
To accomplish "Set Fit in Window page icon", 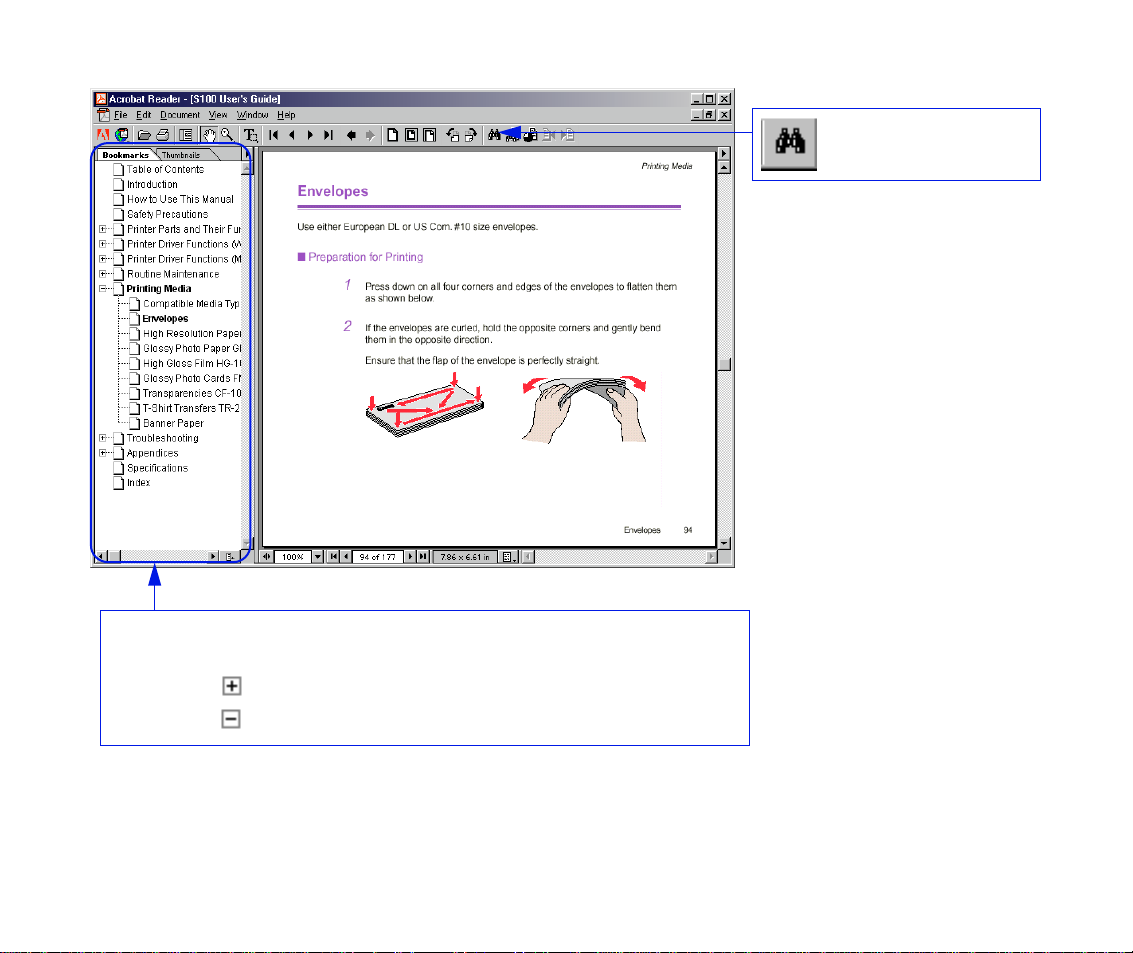I will pyautogui.click(x=411, y=135).
